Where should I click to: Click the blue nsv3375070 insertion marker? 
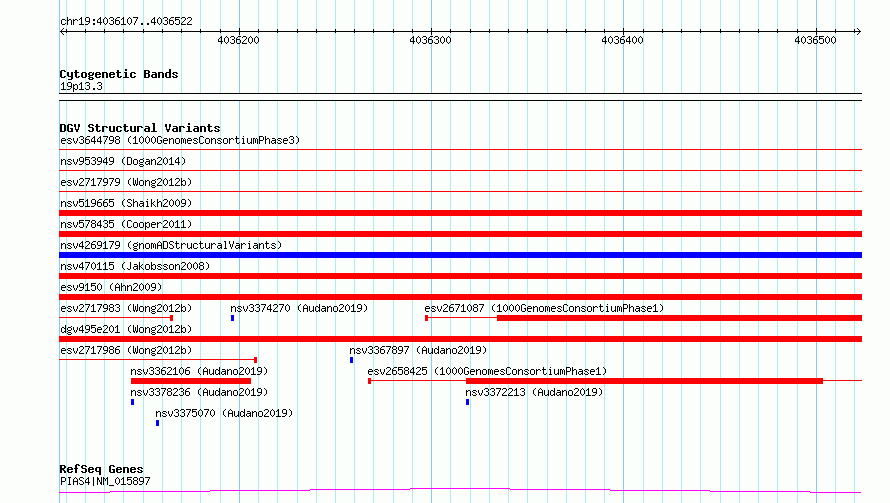click(x=157, y=423)
